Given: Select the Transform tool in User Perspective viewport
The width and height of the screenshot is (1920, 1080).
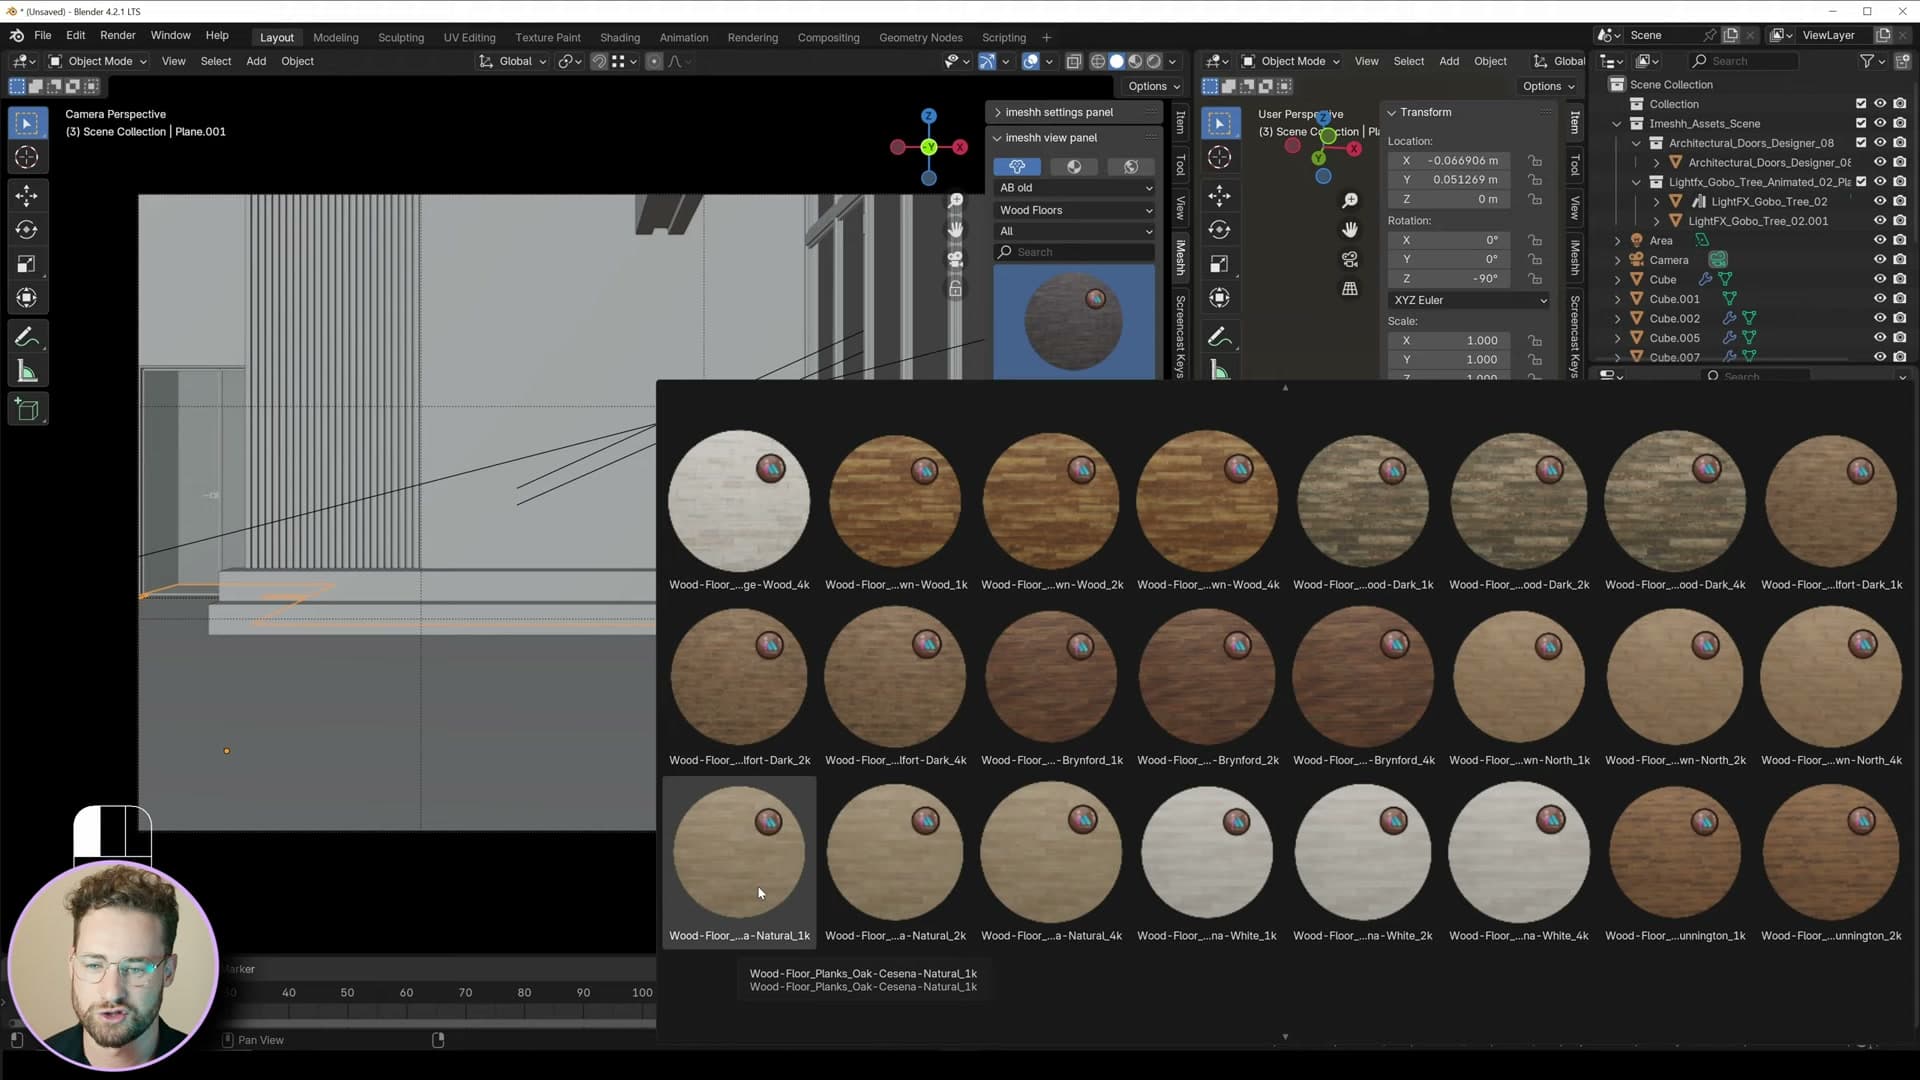Looking at the screenshot, I should (x=1220, y=298).
